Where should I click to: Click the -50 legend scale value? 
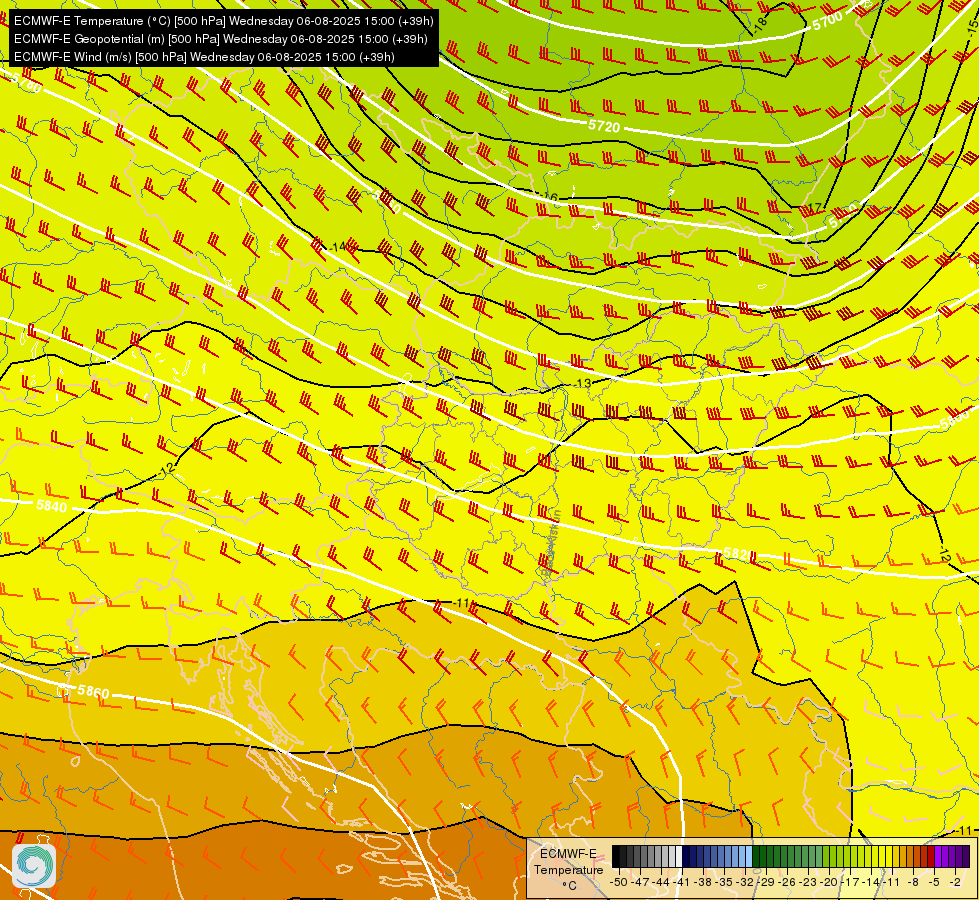click(x=619, y=882)
